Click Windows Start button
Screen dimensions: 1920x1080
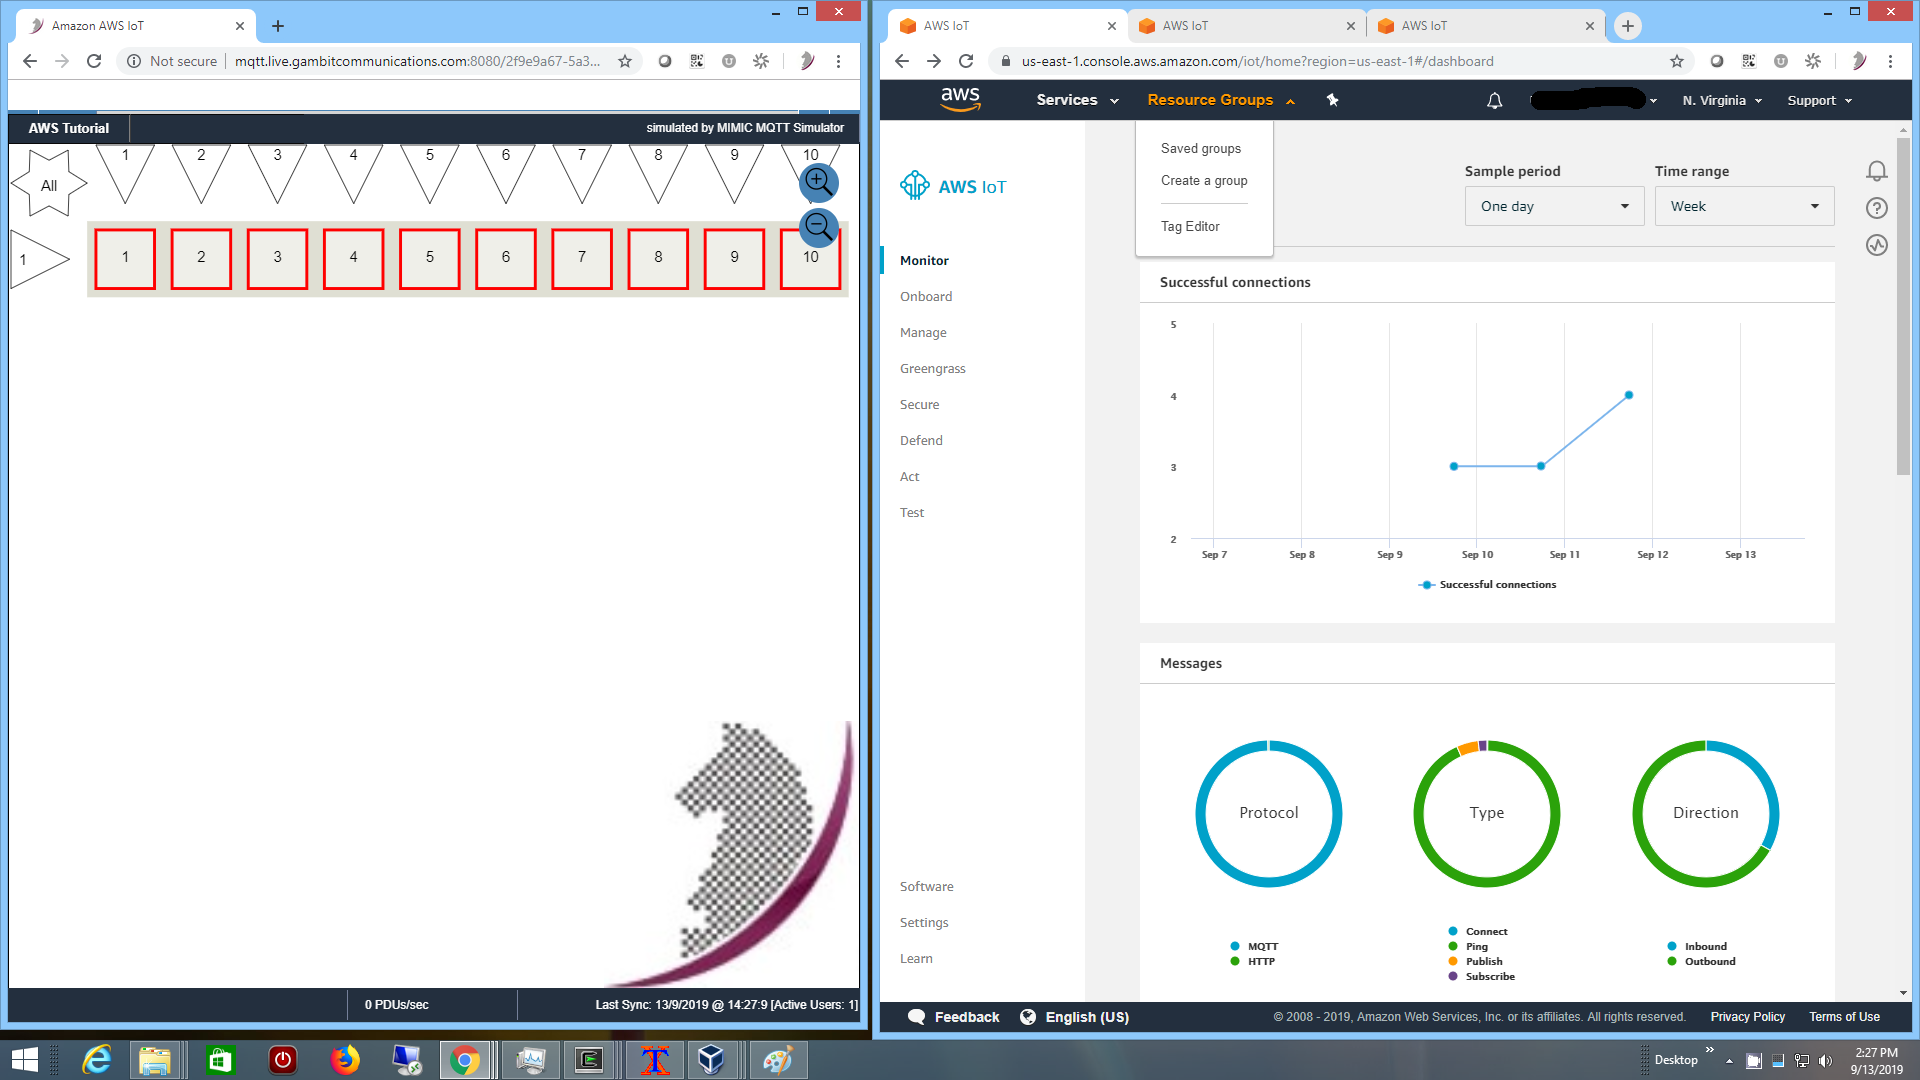coord(24,1060)
